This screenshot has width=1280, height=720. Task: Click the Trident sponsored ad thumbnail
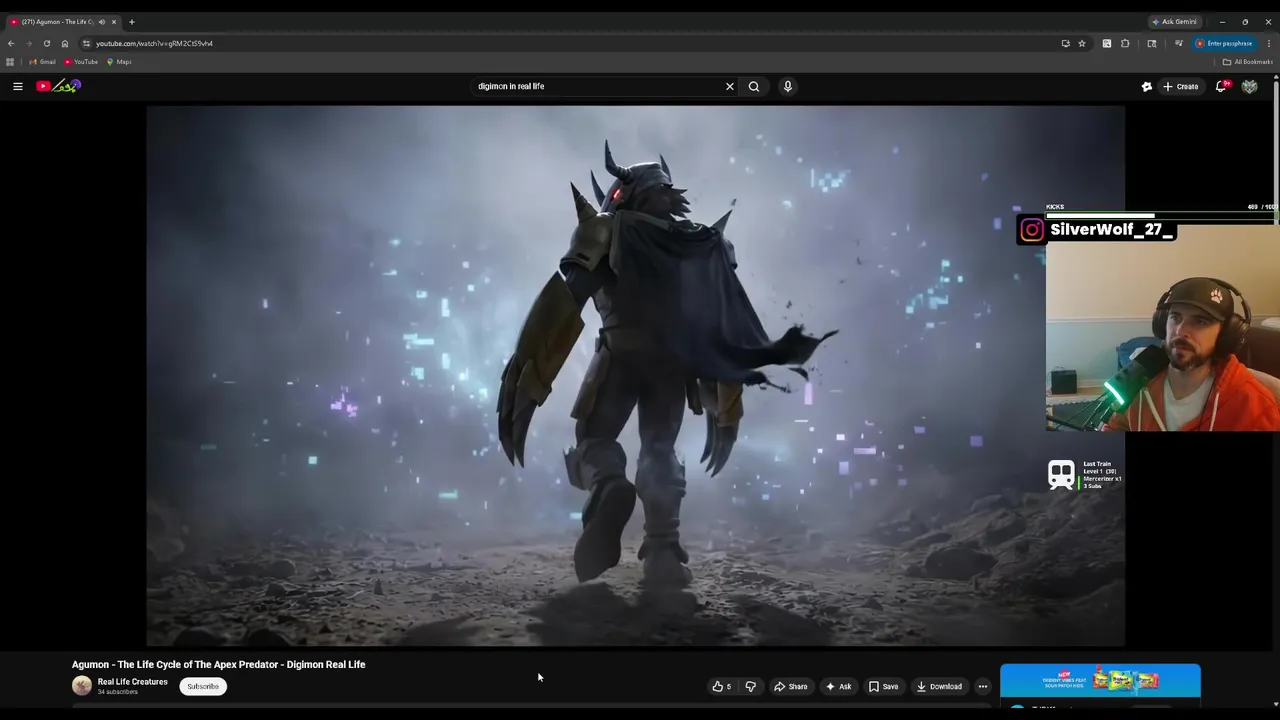1100,681
